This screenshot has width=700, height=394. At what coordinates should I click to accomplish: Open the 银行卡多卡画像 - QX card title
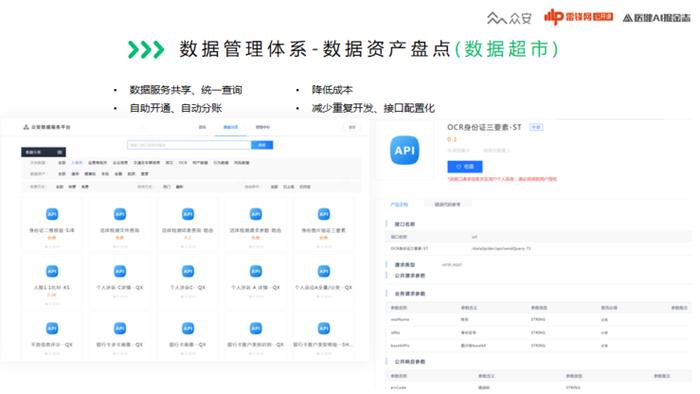click(x=120, y=345)
